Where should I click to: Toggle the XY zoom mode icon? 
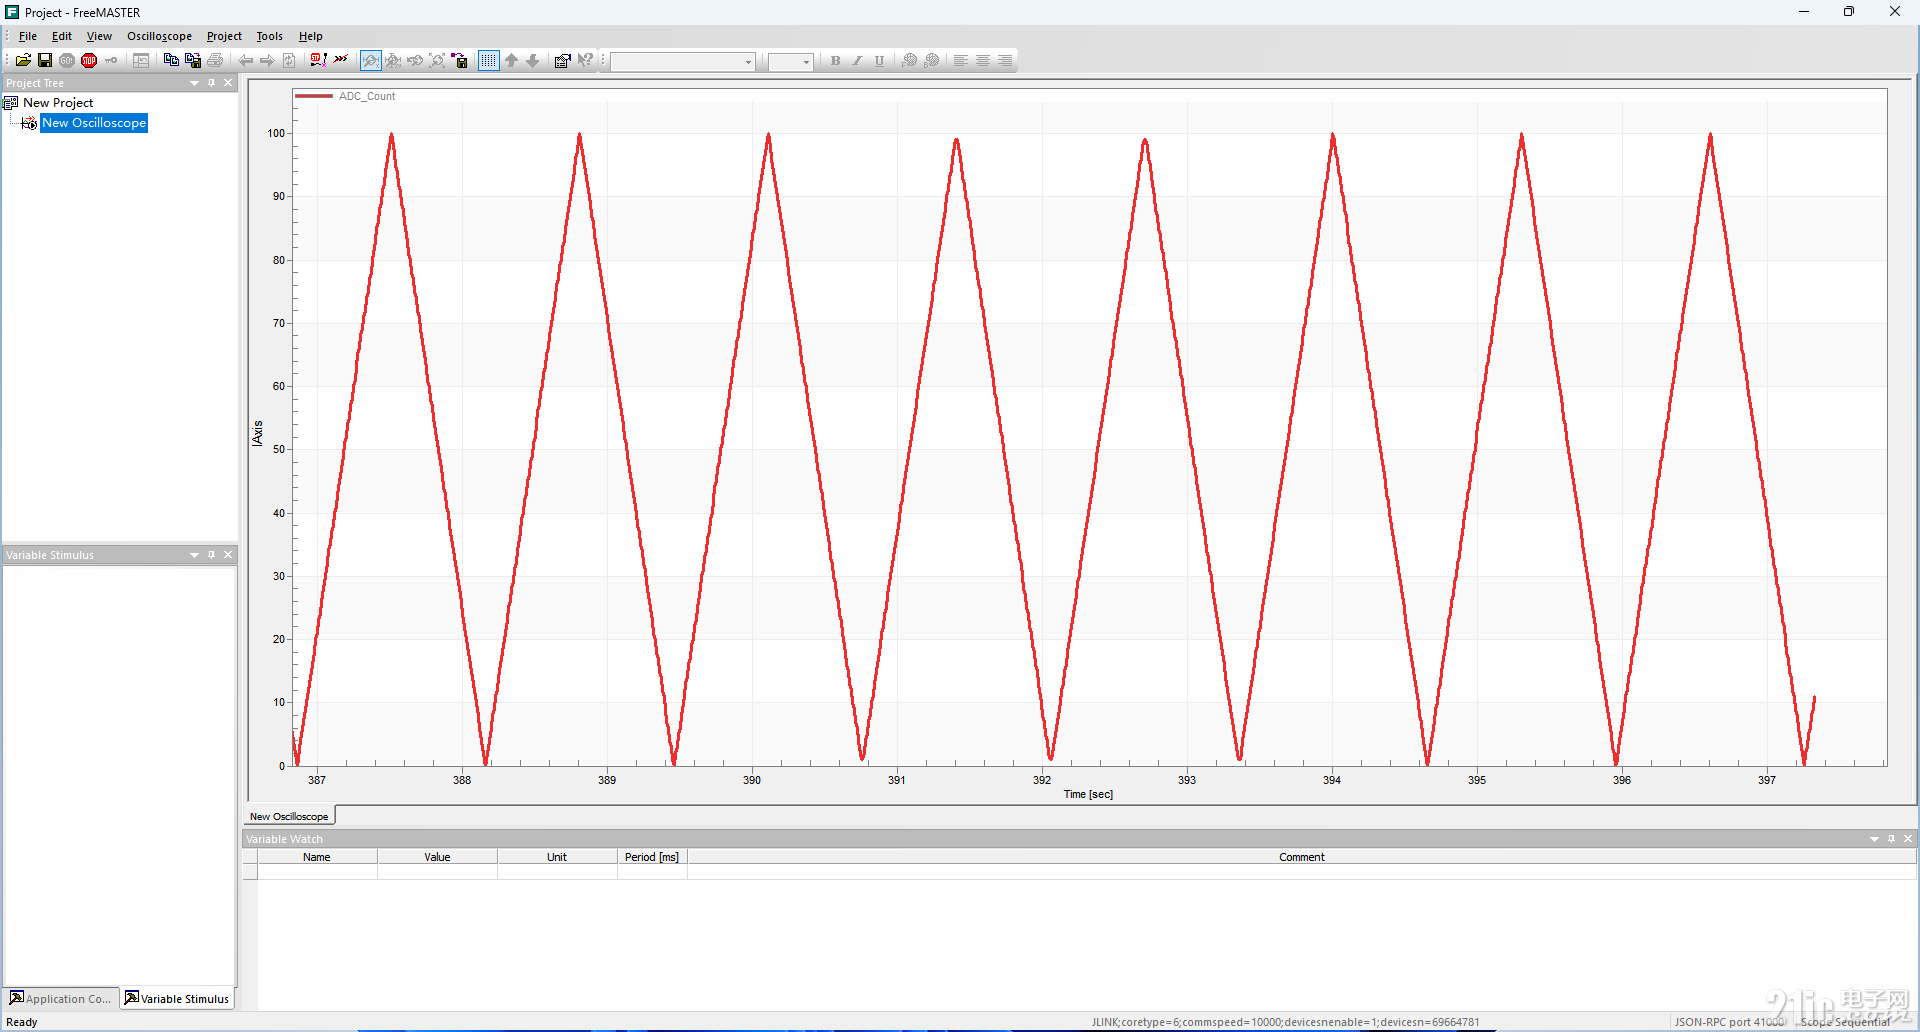[x=393, y=61]
